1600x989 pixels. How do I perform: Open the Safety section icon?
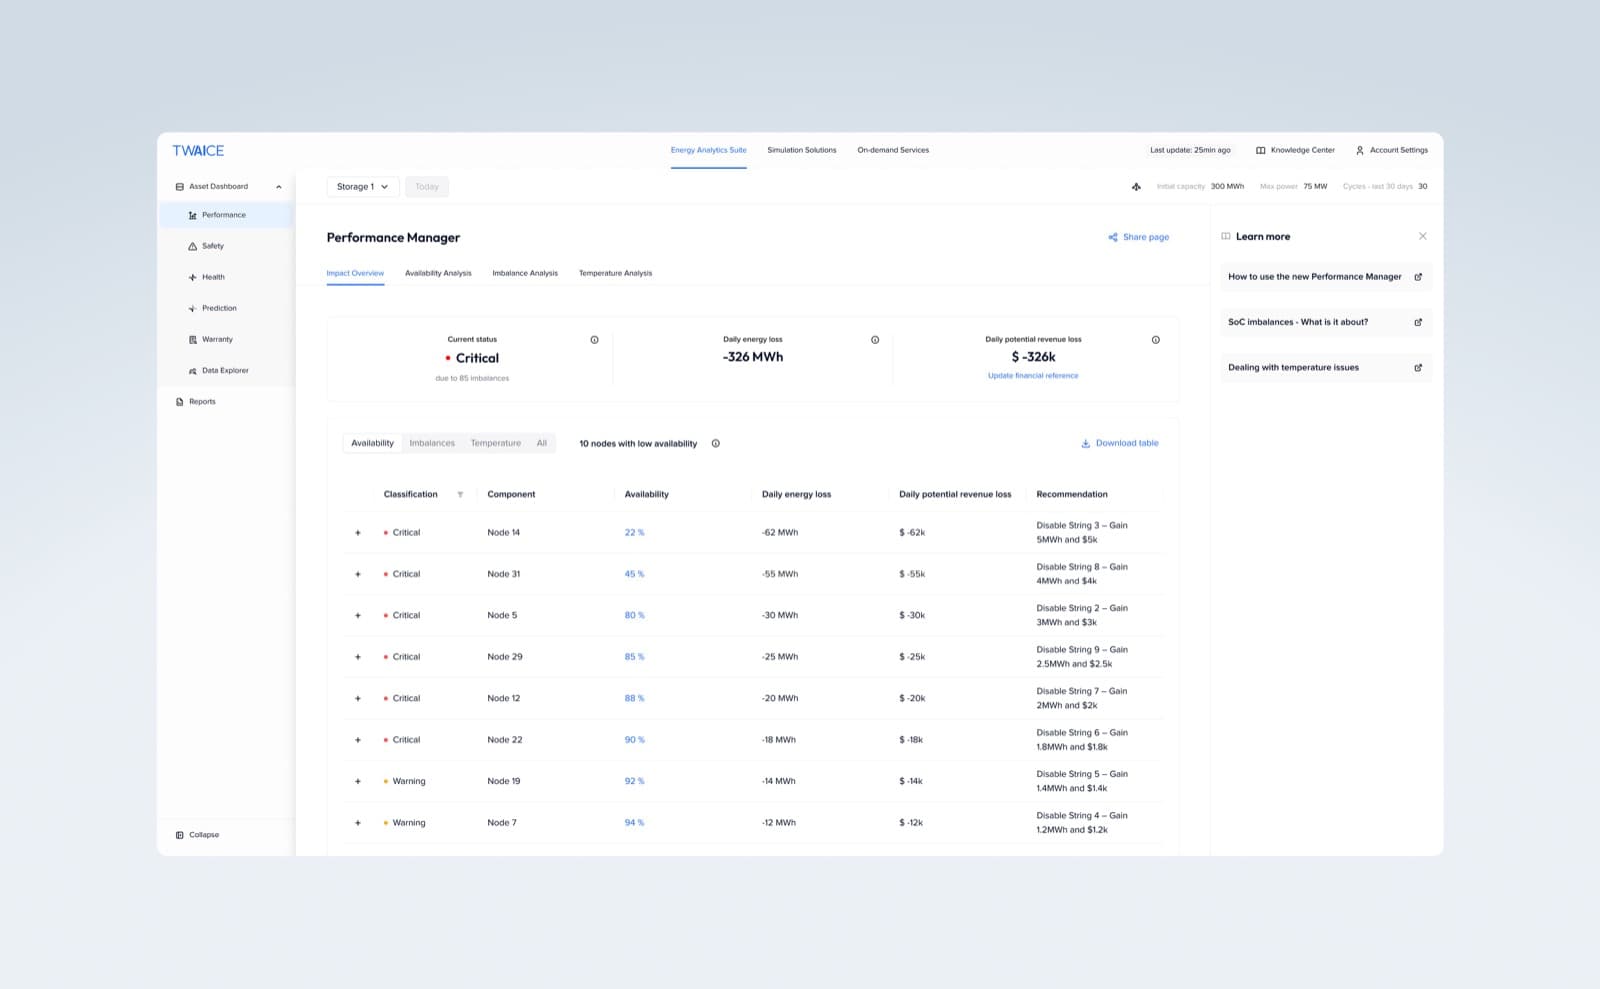click(193, 246)
